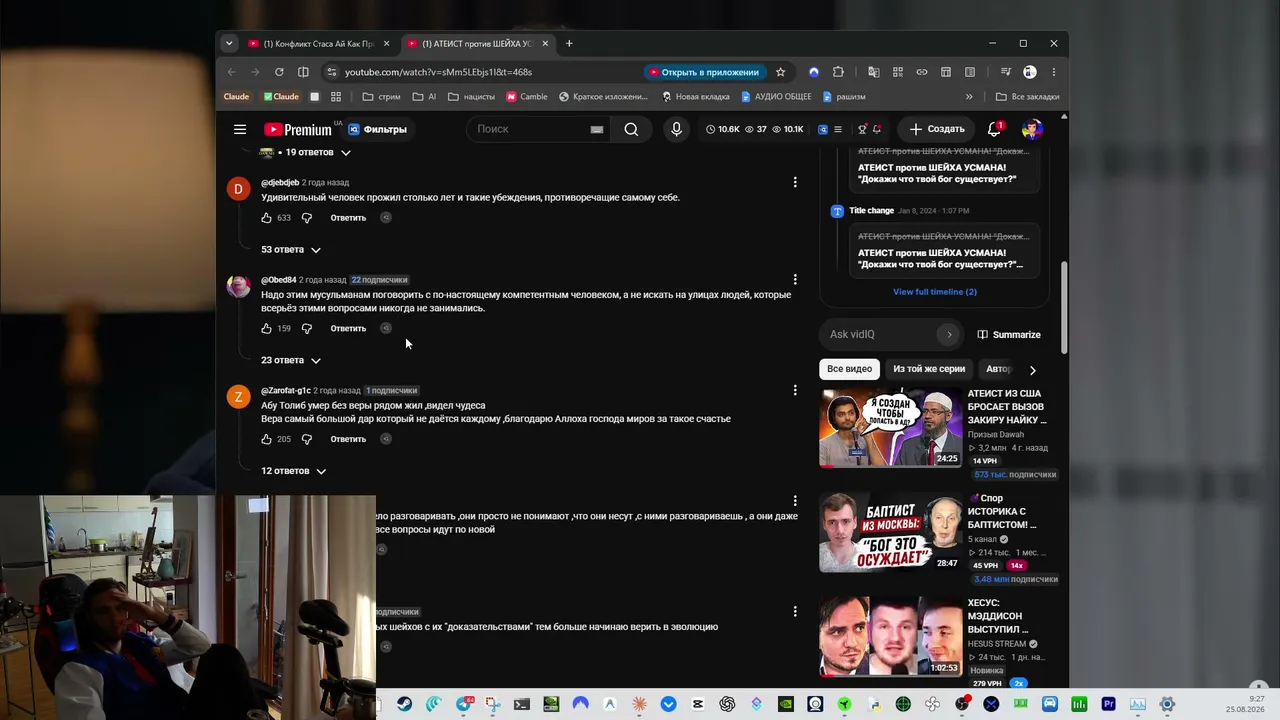Viewport: 1280px width, 720px height.
Task: Open the more-actions menu for the @djebdjeb comment
Action: [x=795, y=182]
